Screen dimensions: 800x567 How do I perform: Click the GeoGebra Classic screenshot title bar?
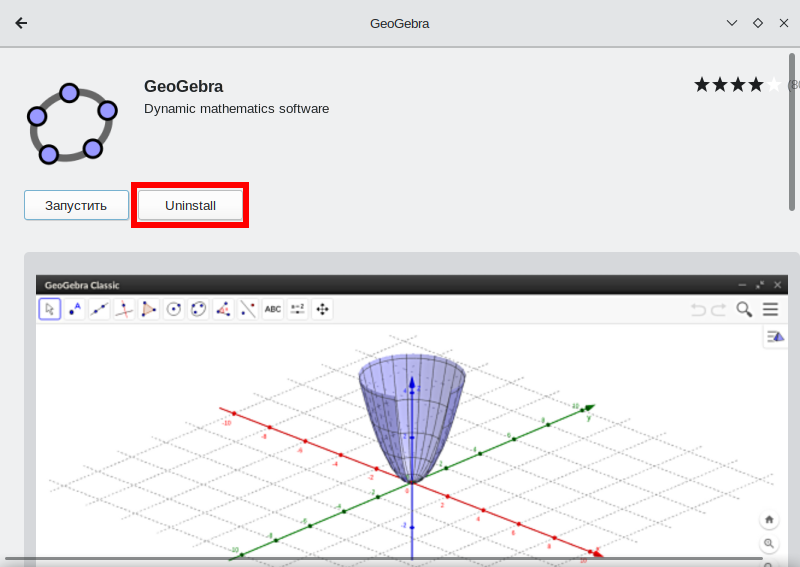tap(411, 285)
